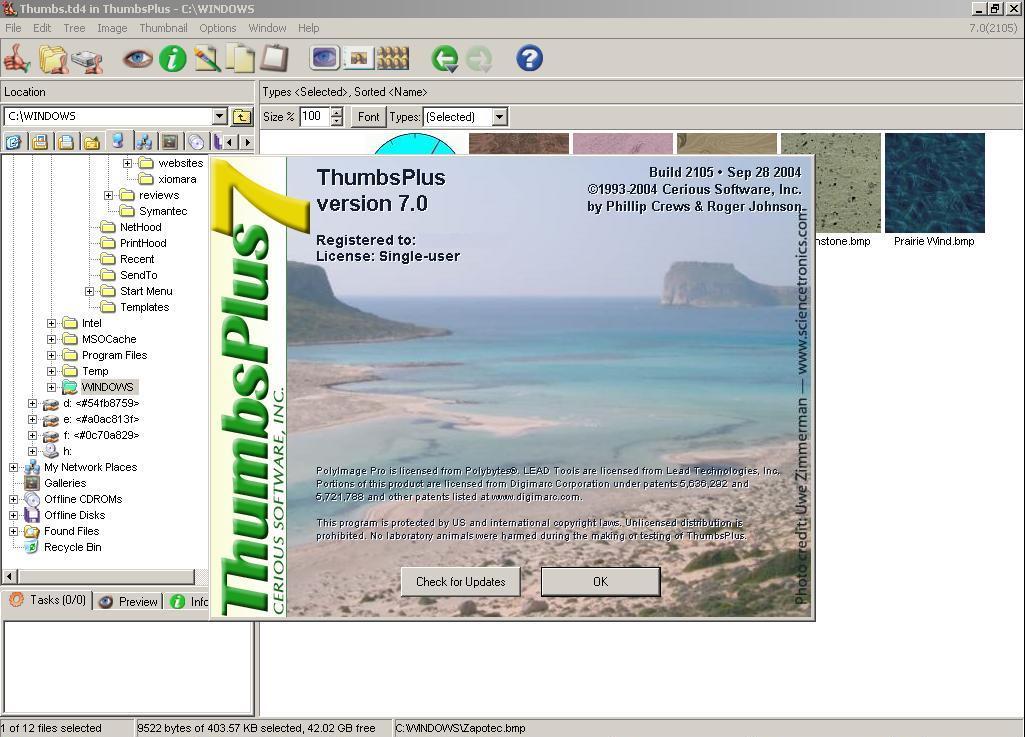1025x737 pixels.
Task: Select the network computers tree tab icon
Action: click(144, 141)
